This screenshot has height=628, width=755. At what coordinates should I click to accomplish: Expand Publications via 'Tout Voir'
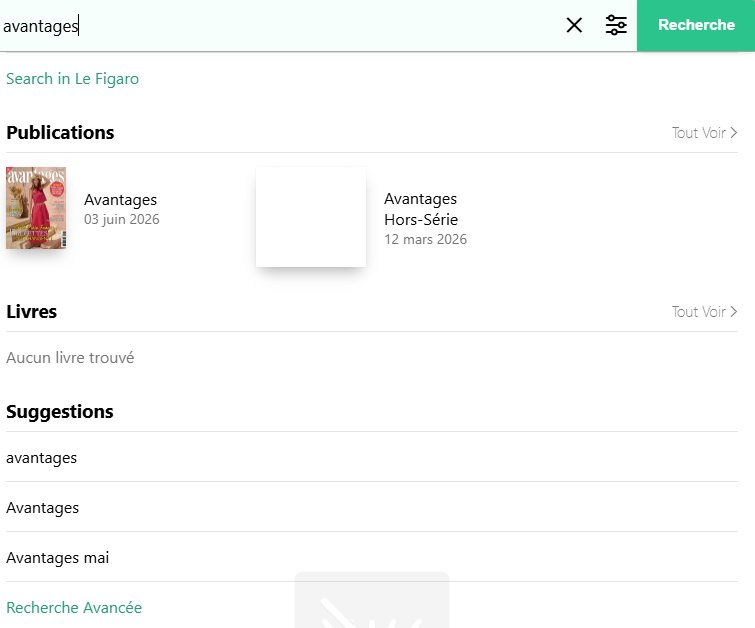click(704, 132)
